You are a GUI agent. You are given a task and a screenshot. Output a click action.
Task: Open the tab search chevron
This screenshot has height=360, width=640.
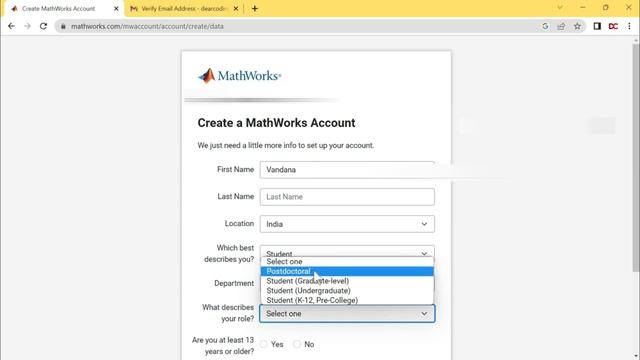[560, 7]
